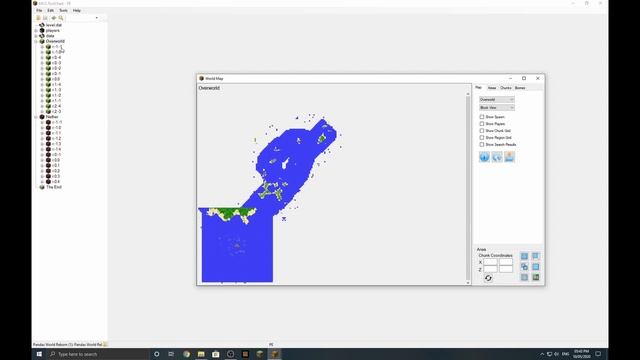This screenshot has height=360, width=640.
Task: Click the first Z chunk coordinate field
Action: coord(490,269)
